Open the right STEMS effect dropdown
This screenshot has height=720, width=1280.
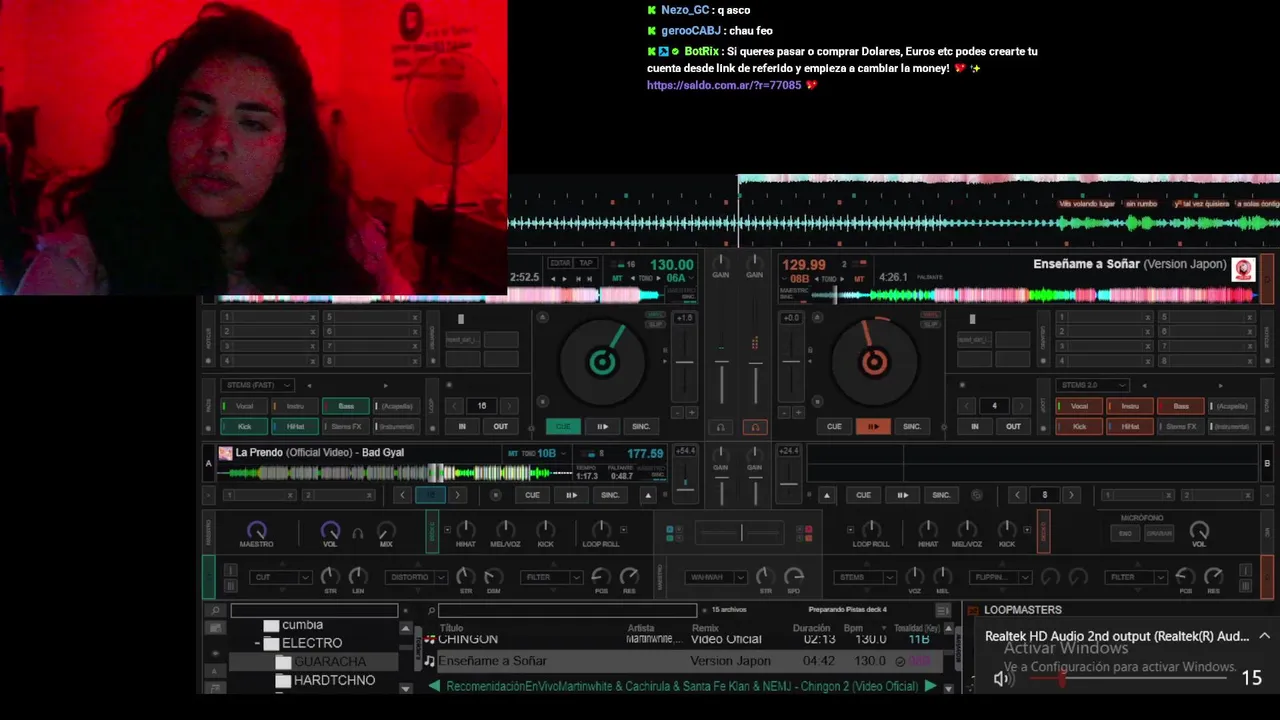coord(866,577)
